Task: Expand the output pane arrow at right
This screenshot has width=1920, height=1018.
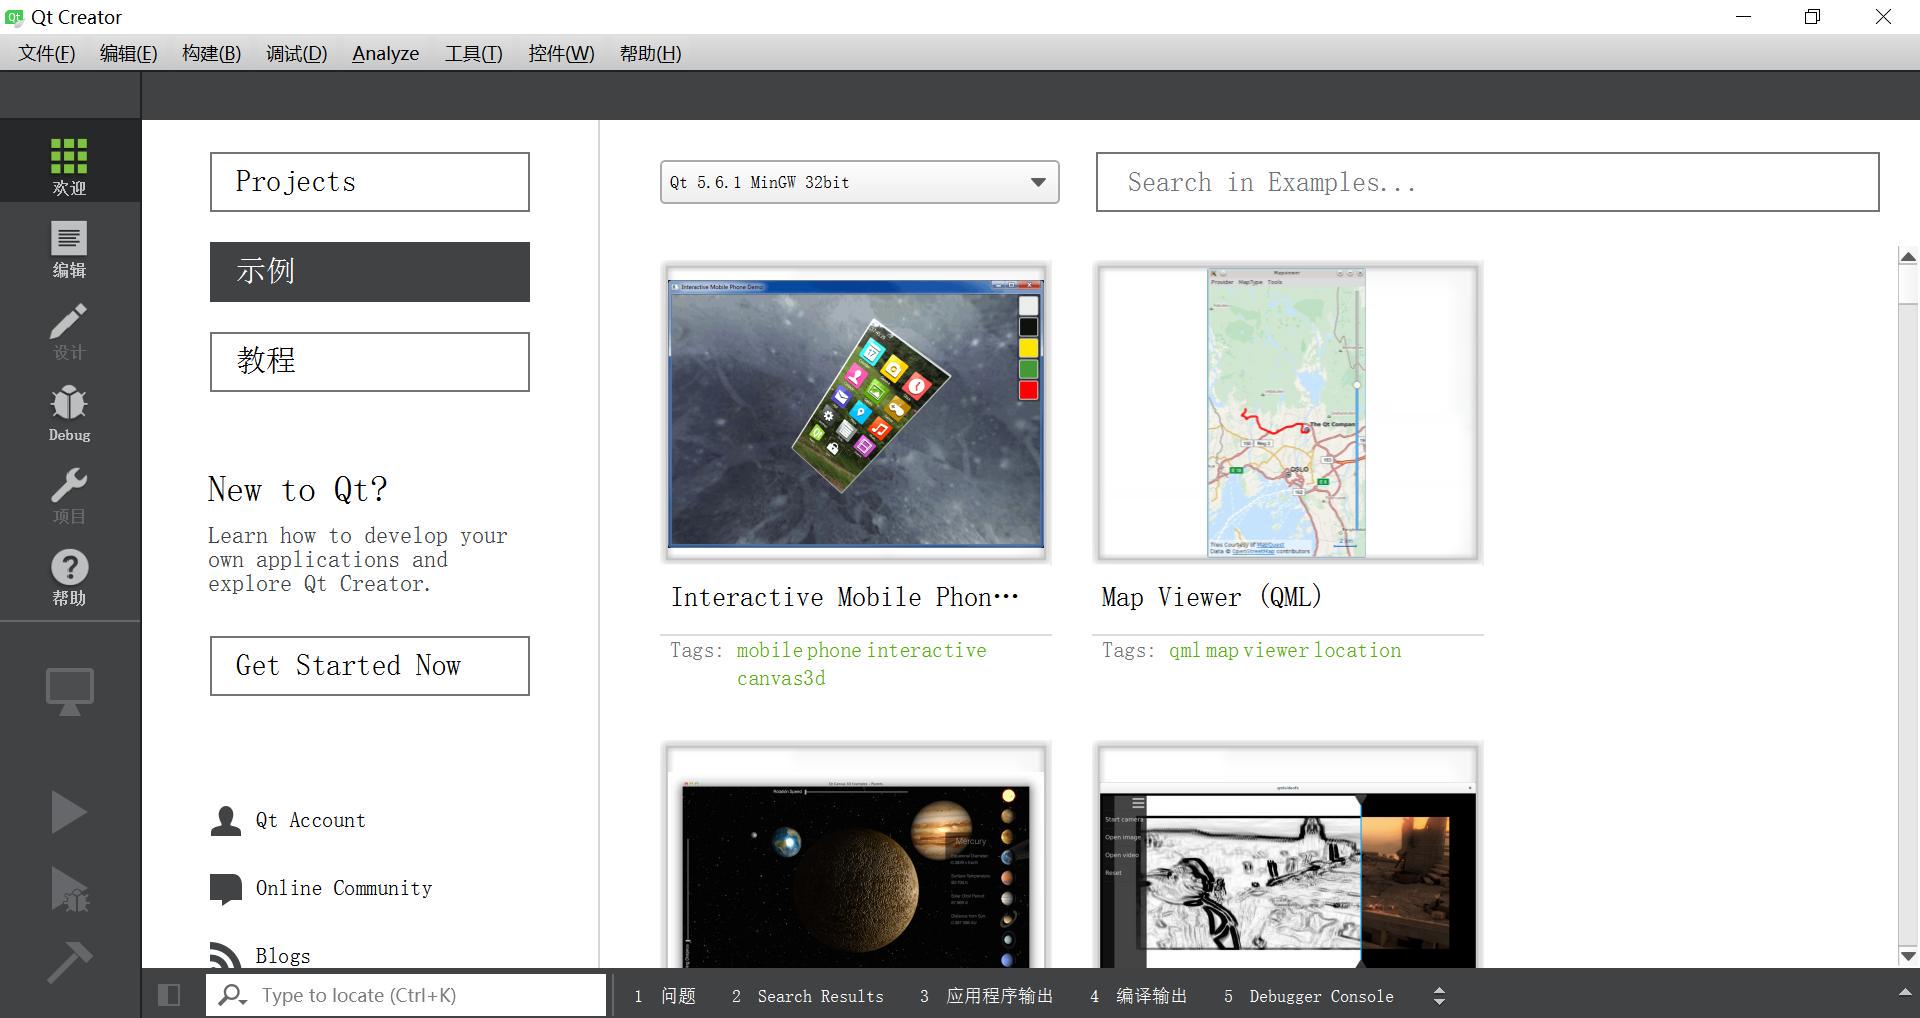Action: tap(1904, 993)
